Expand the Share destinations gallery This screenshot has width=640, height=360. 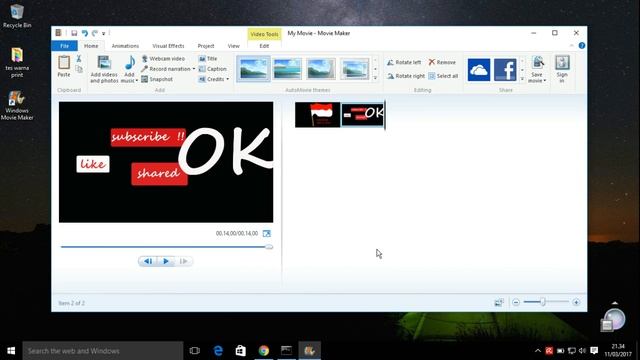click(522, 78)
